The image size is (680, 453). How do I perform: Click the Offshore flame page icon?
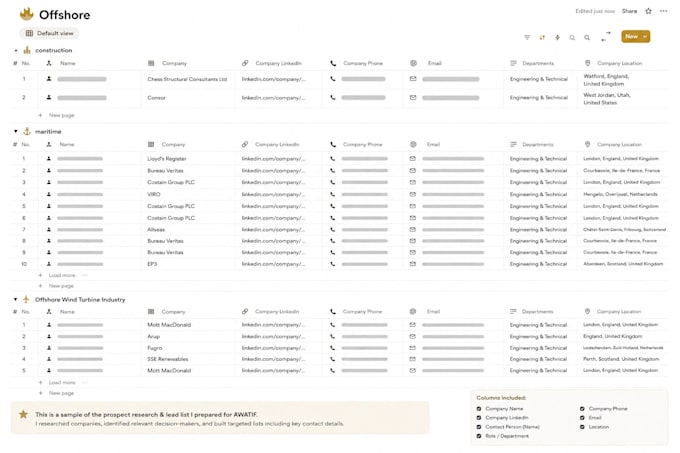(x=26, y=14)
